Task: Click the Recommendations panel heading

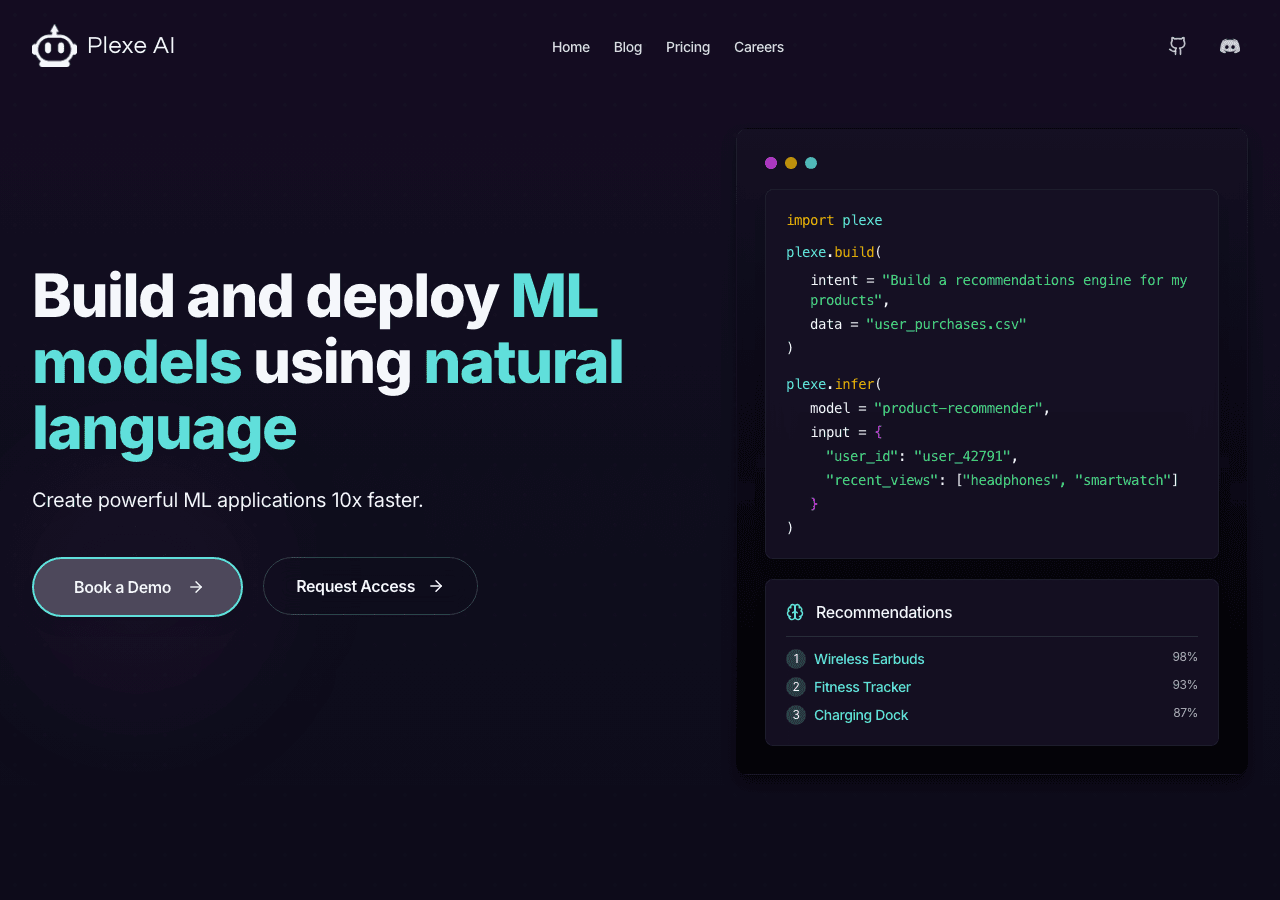Action: pyautogui.click(x=884, y=612)
